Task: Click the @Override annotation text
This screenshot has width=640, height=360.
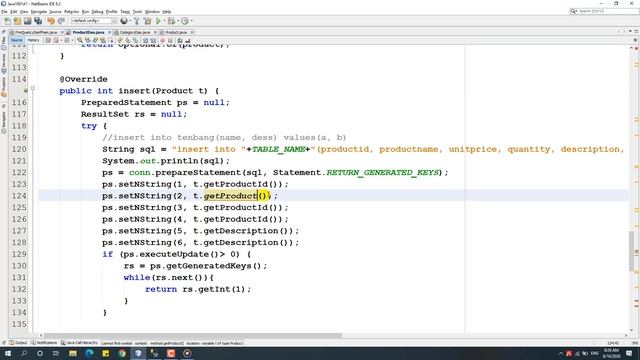Action: (x=83, y=79)
